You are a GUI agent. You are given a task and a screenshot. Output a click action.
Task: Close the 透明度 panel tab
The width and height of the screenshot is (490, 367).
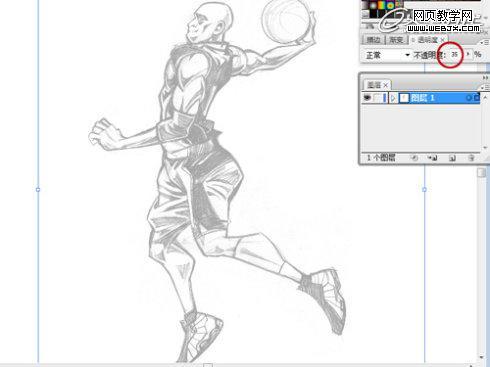tap(442, 40)
